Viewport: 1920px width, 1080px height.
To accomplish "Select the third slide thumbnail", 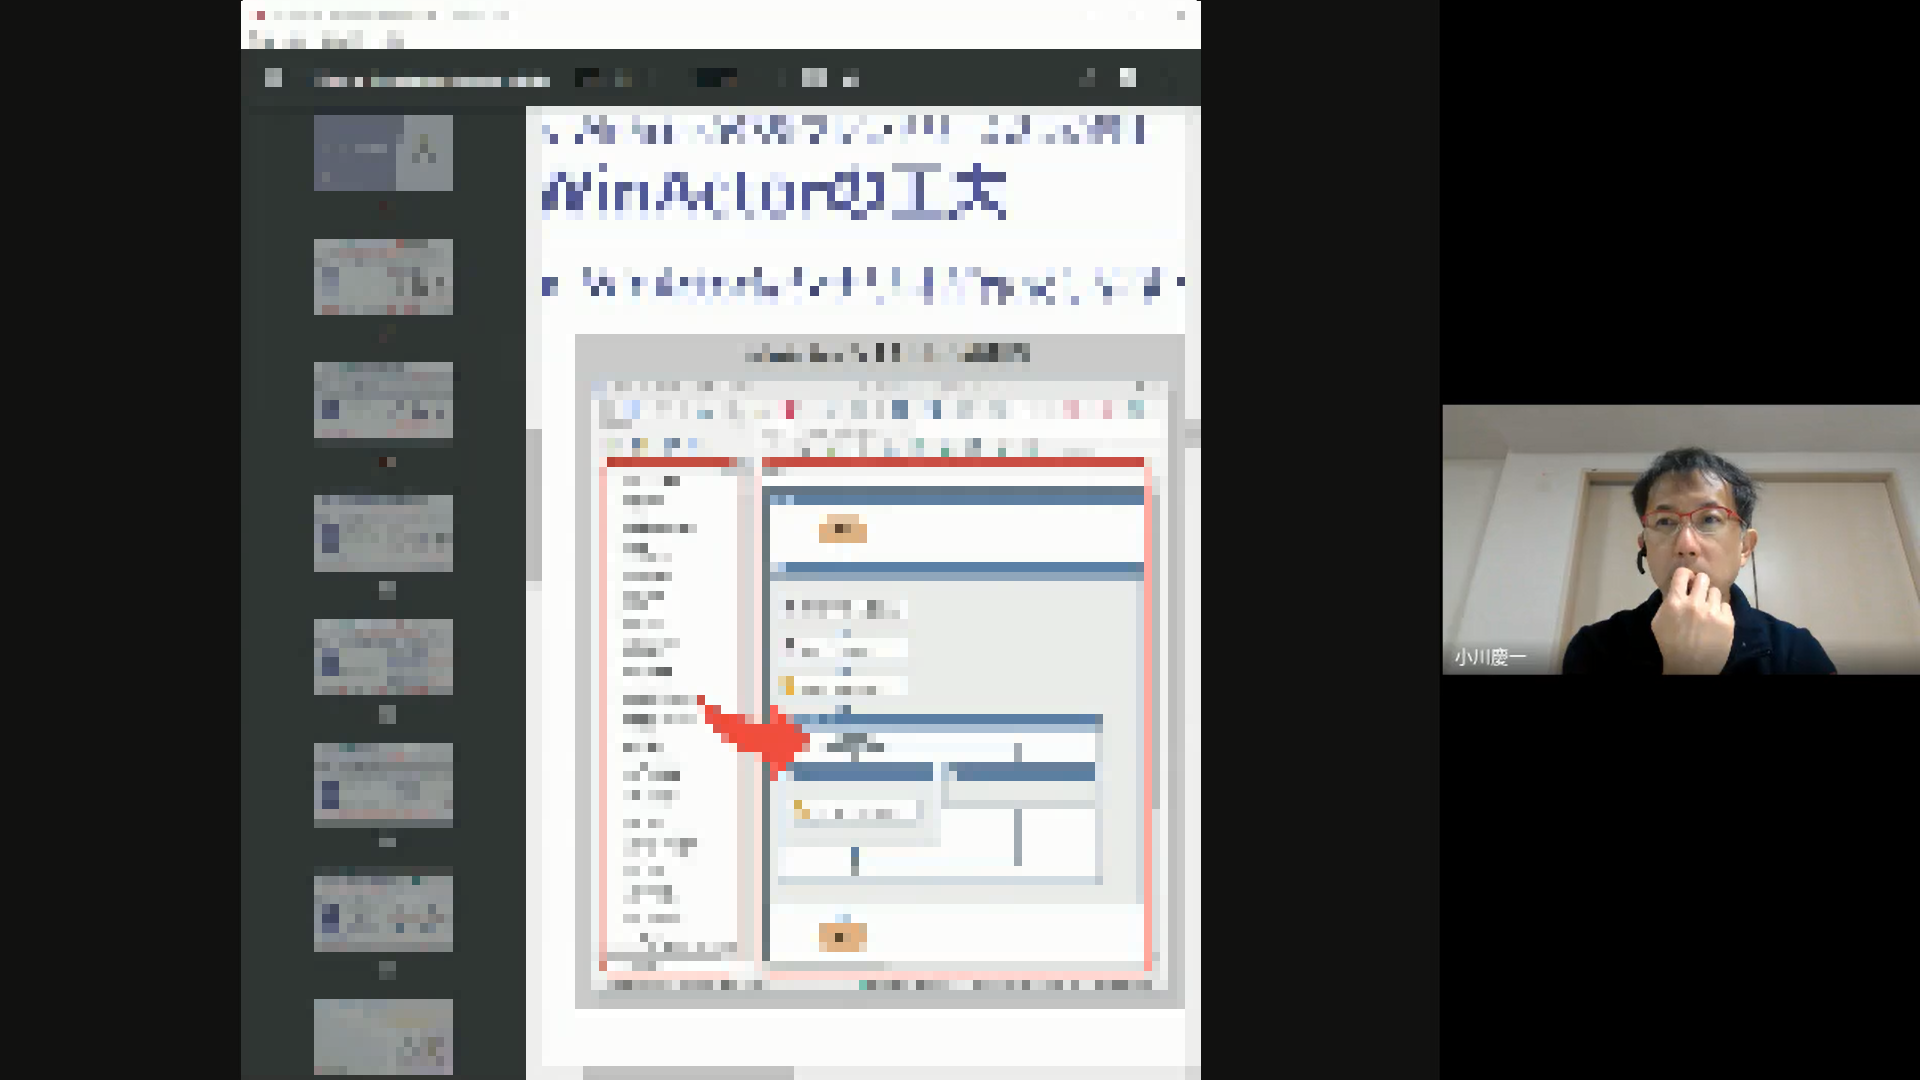I will (x=383, y=400).
